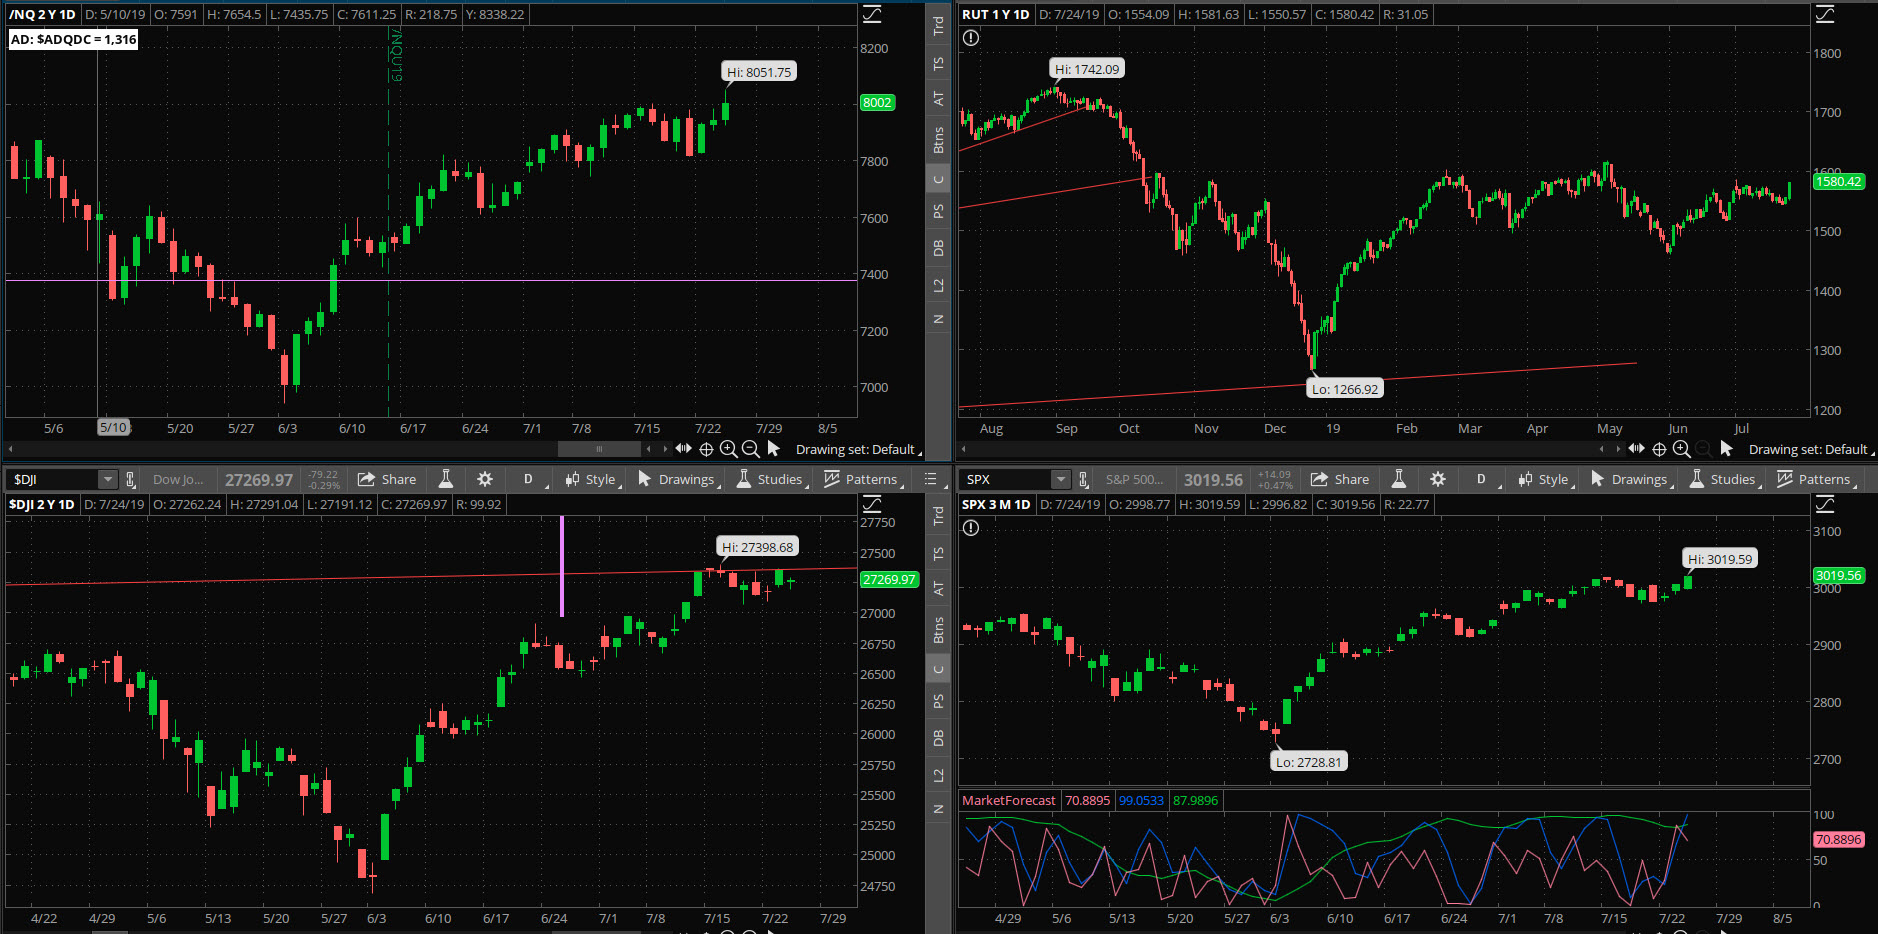Zoom in on the RUT chart
Image resolution: width=1878 pixels, height=934 pixels.
pos(1681,449)
